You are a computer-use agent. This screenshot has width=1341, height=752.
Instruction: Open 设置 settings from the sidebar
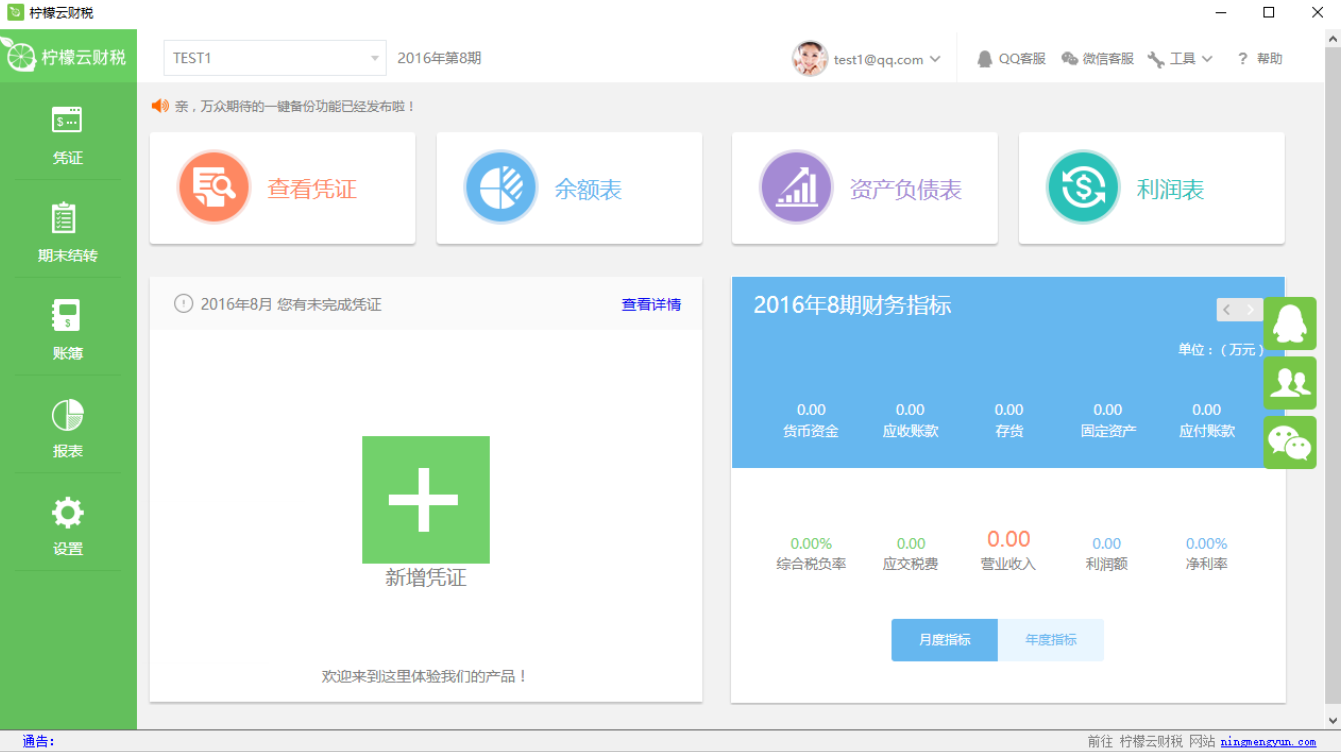point(66,525)
